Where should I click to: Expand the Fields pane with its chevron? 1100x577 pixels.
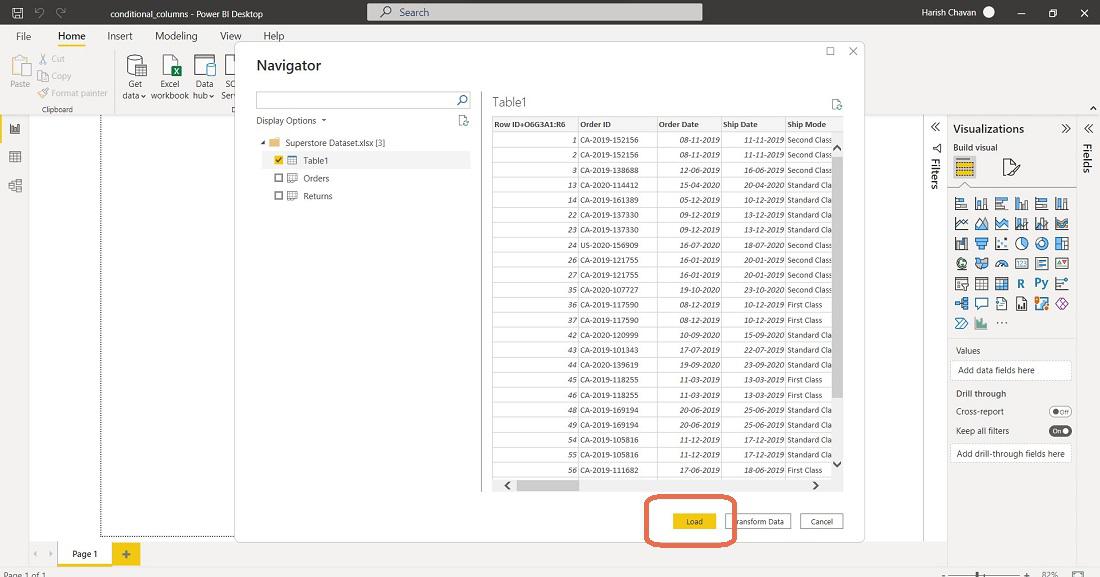point(1088,128)
